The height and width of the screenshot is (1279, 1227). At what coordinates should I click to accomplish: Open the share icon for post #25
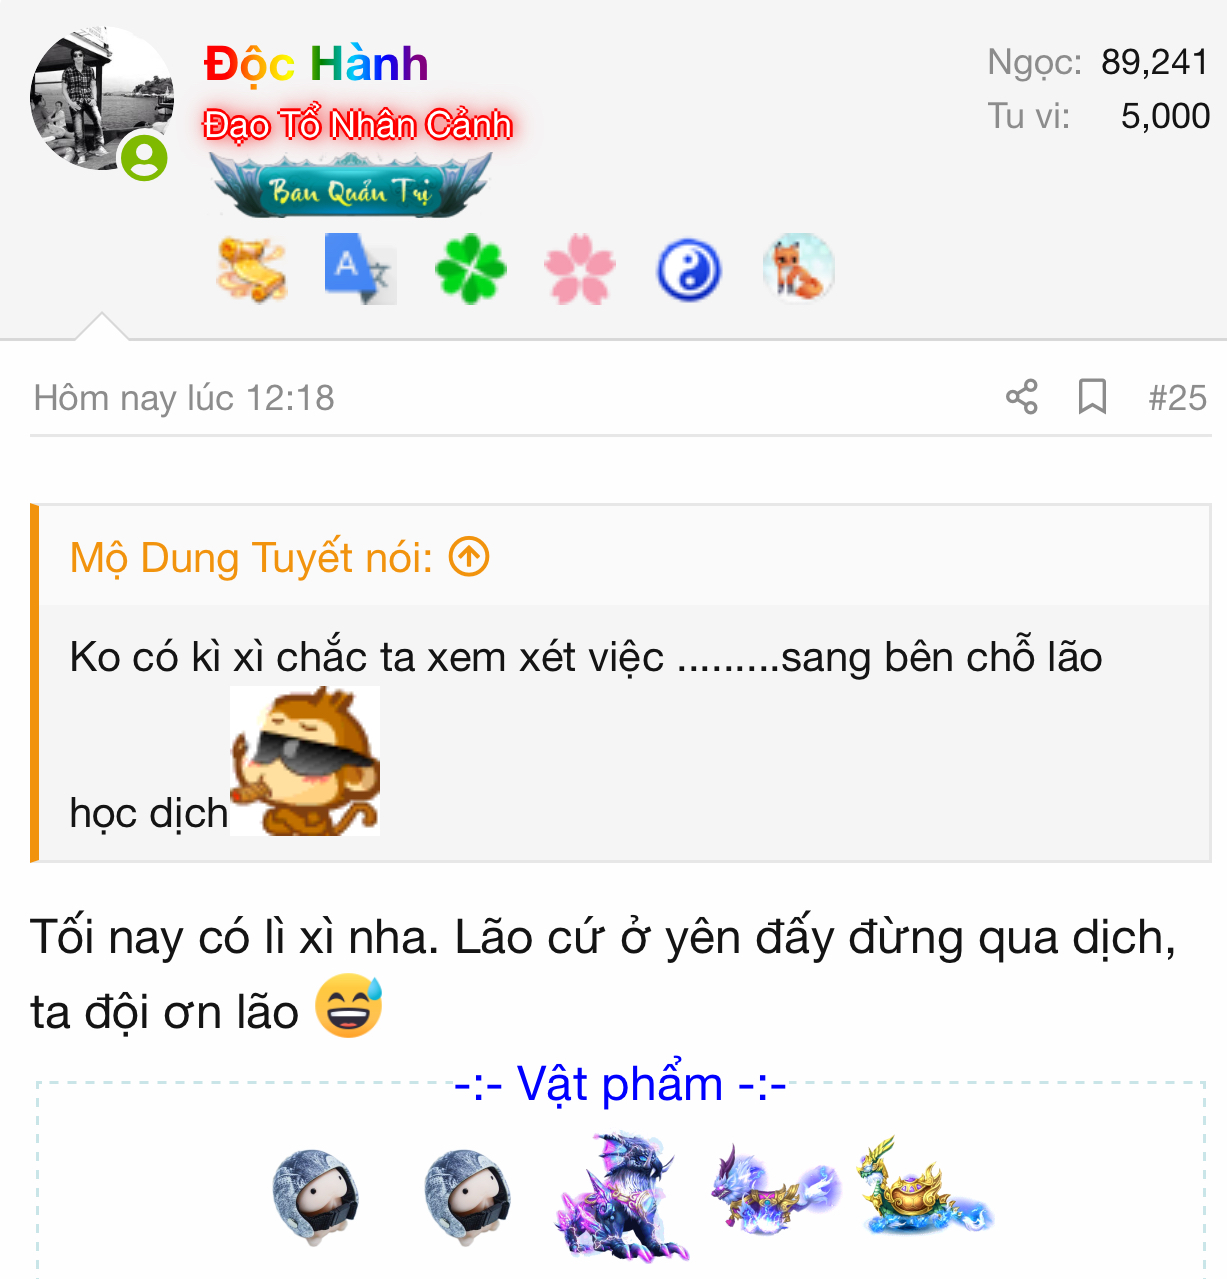(1021, 397)
